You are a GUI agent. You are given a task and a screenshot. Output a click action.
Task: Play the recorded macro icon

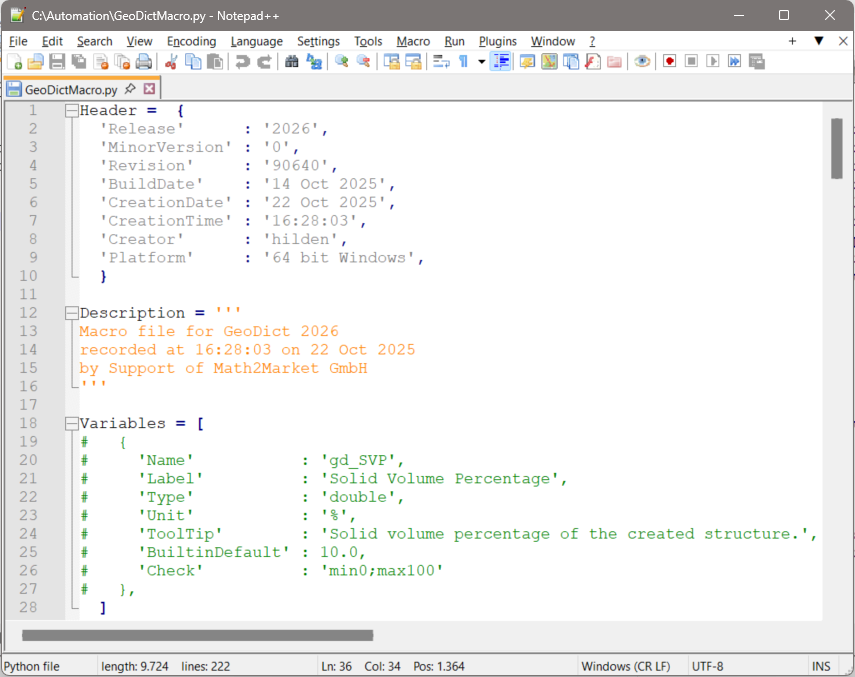(711, 61)
